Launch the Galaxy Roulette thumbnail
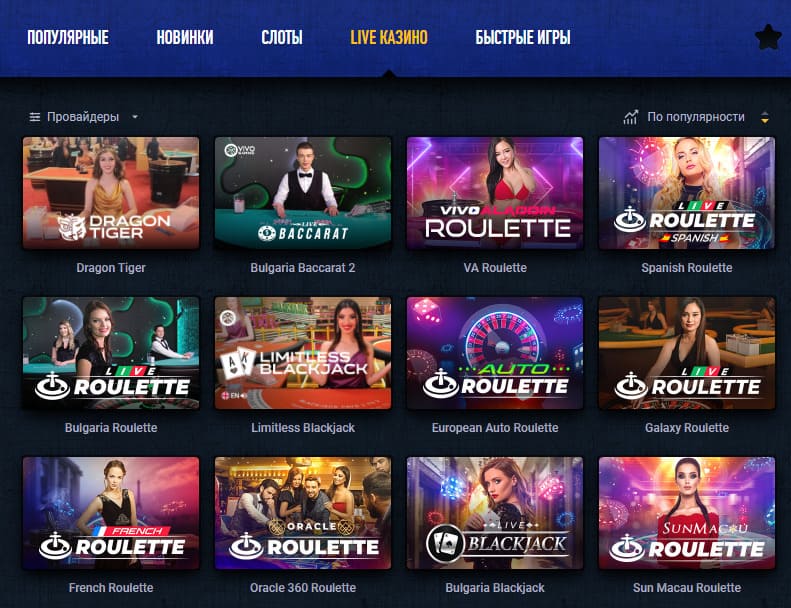Image resolution: width=791 pixels, height=608 pixels. pyautogui.click(x=687, y=353)
